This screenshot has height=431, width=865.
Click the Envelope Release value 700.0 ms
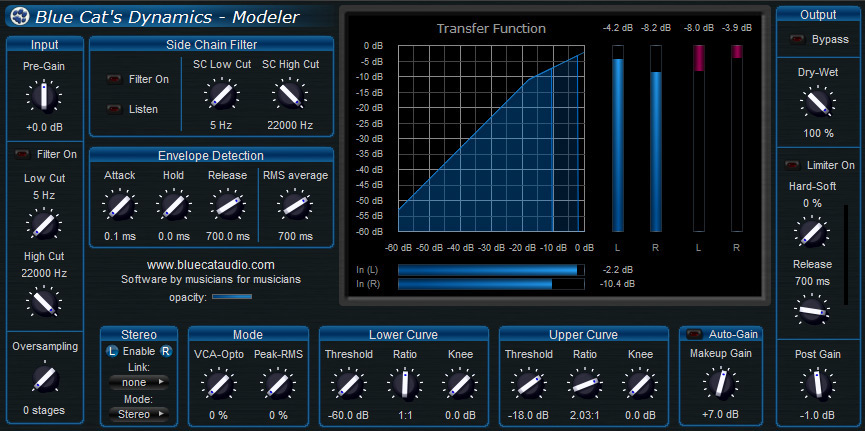pos(228,236)
